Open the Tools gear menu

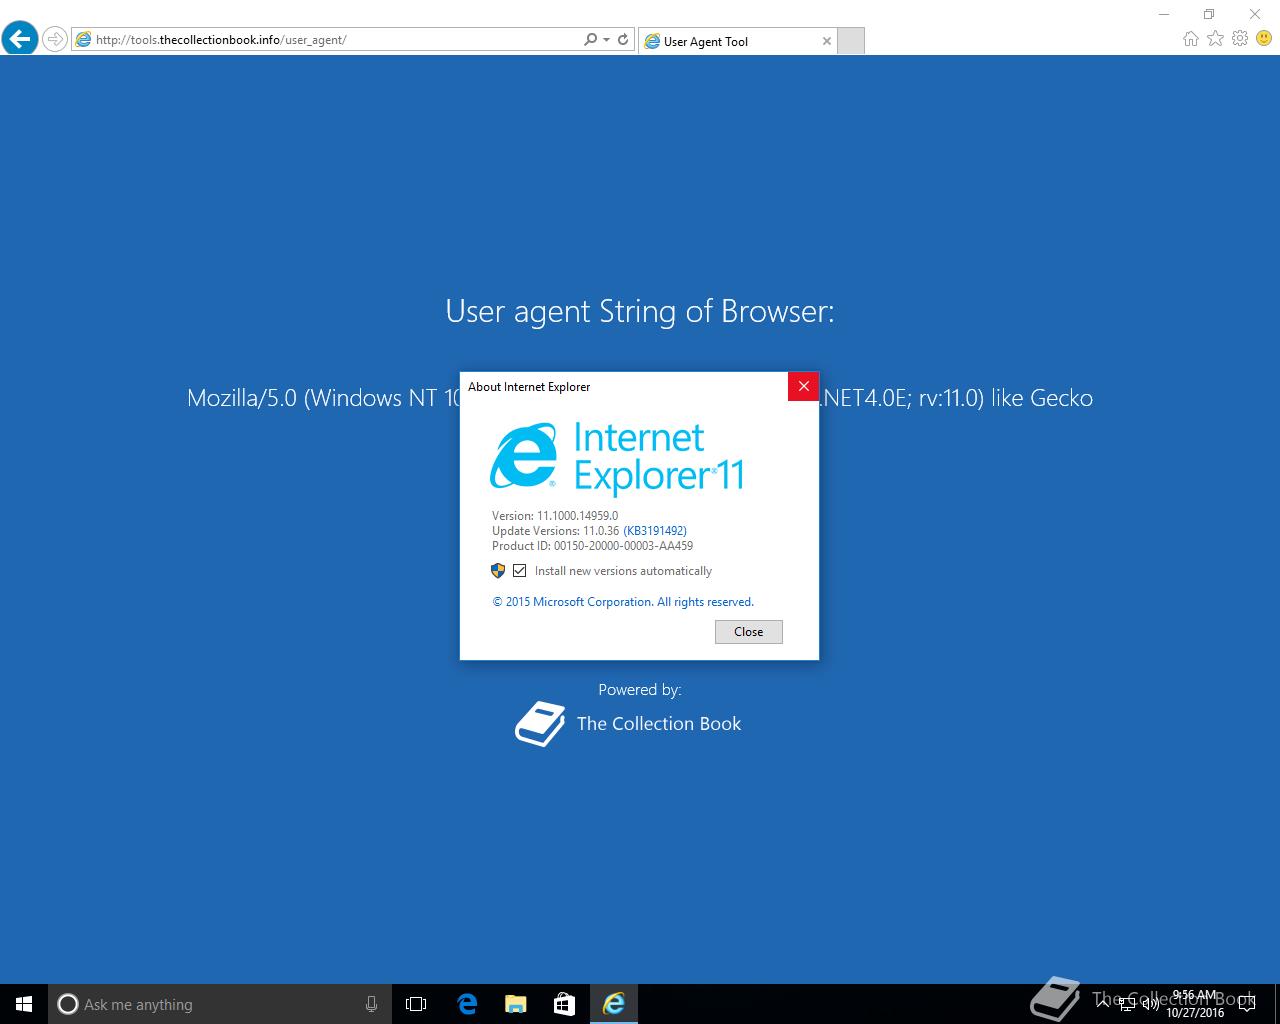1240,39
